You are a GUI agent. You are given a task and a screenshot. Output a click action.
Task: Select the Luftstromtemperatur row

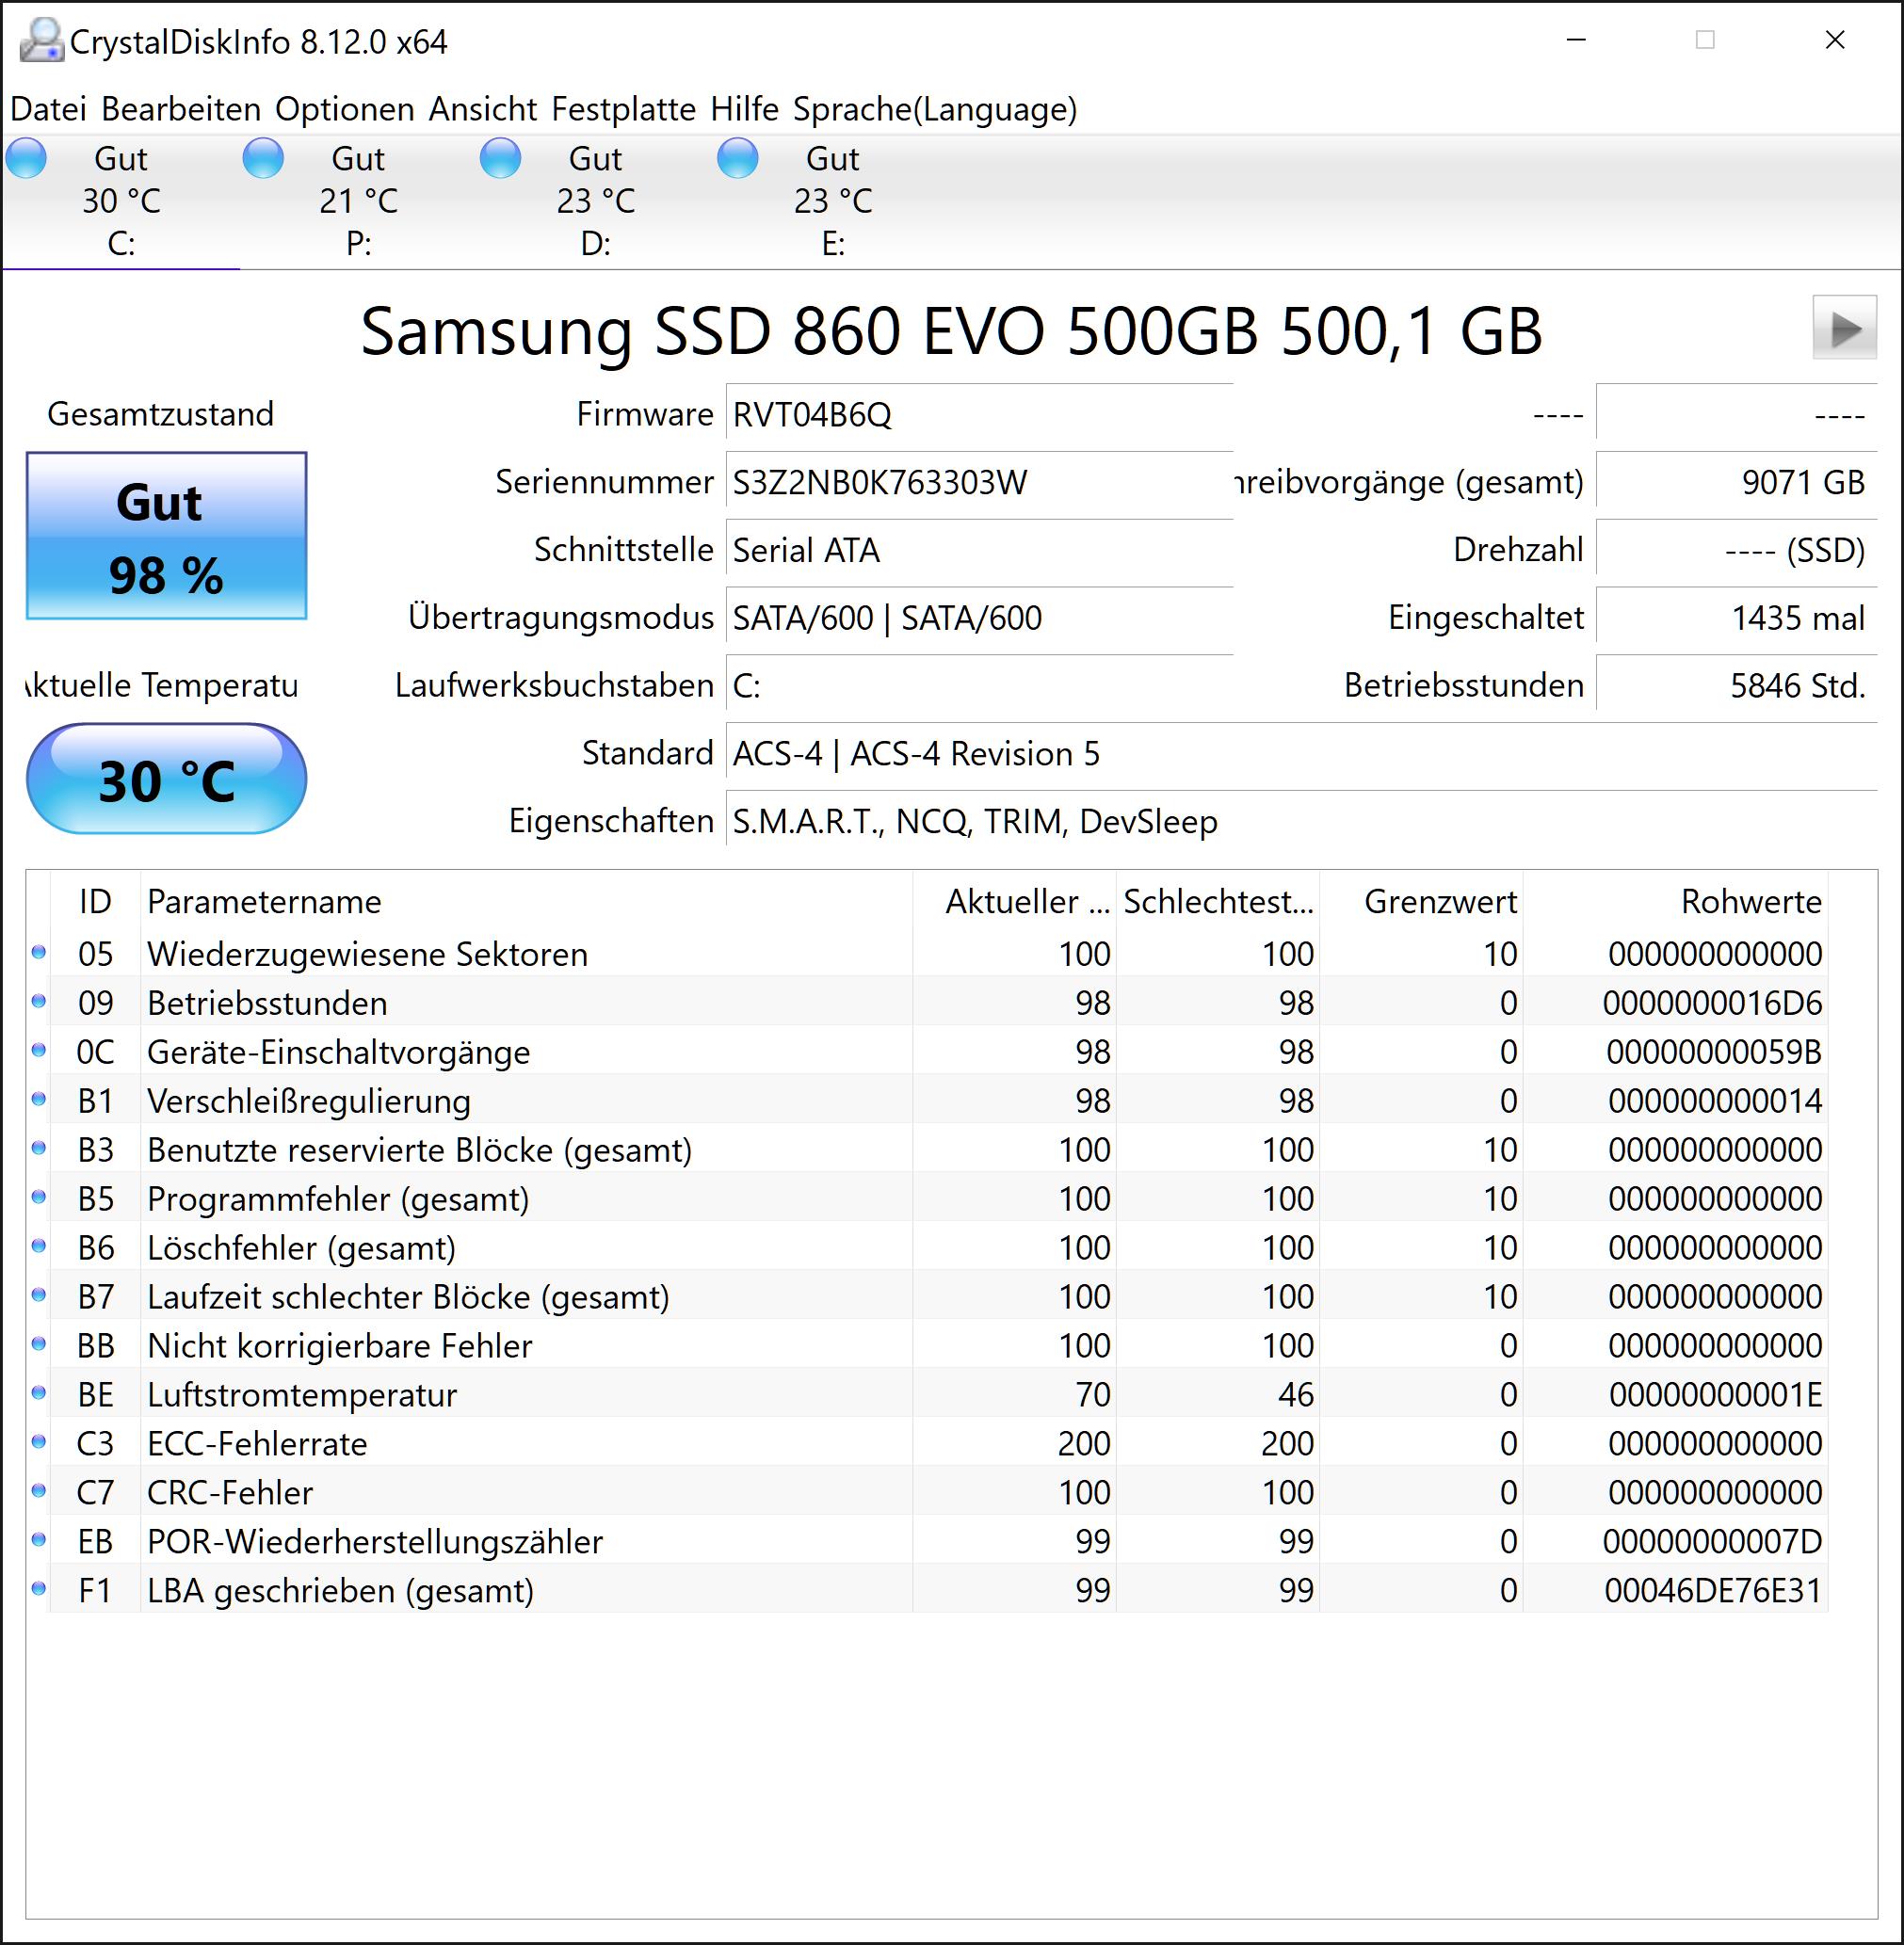pos(302,1395)
